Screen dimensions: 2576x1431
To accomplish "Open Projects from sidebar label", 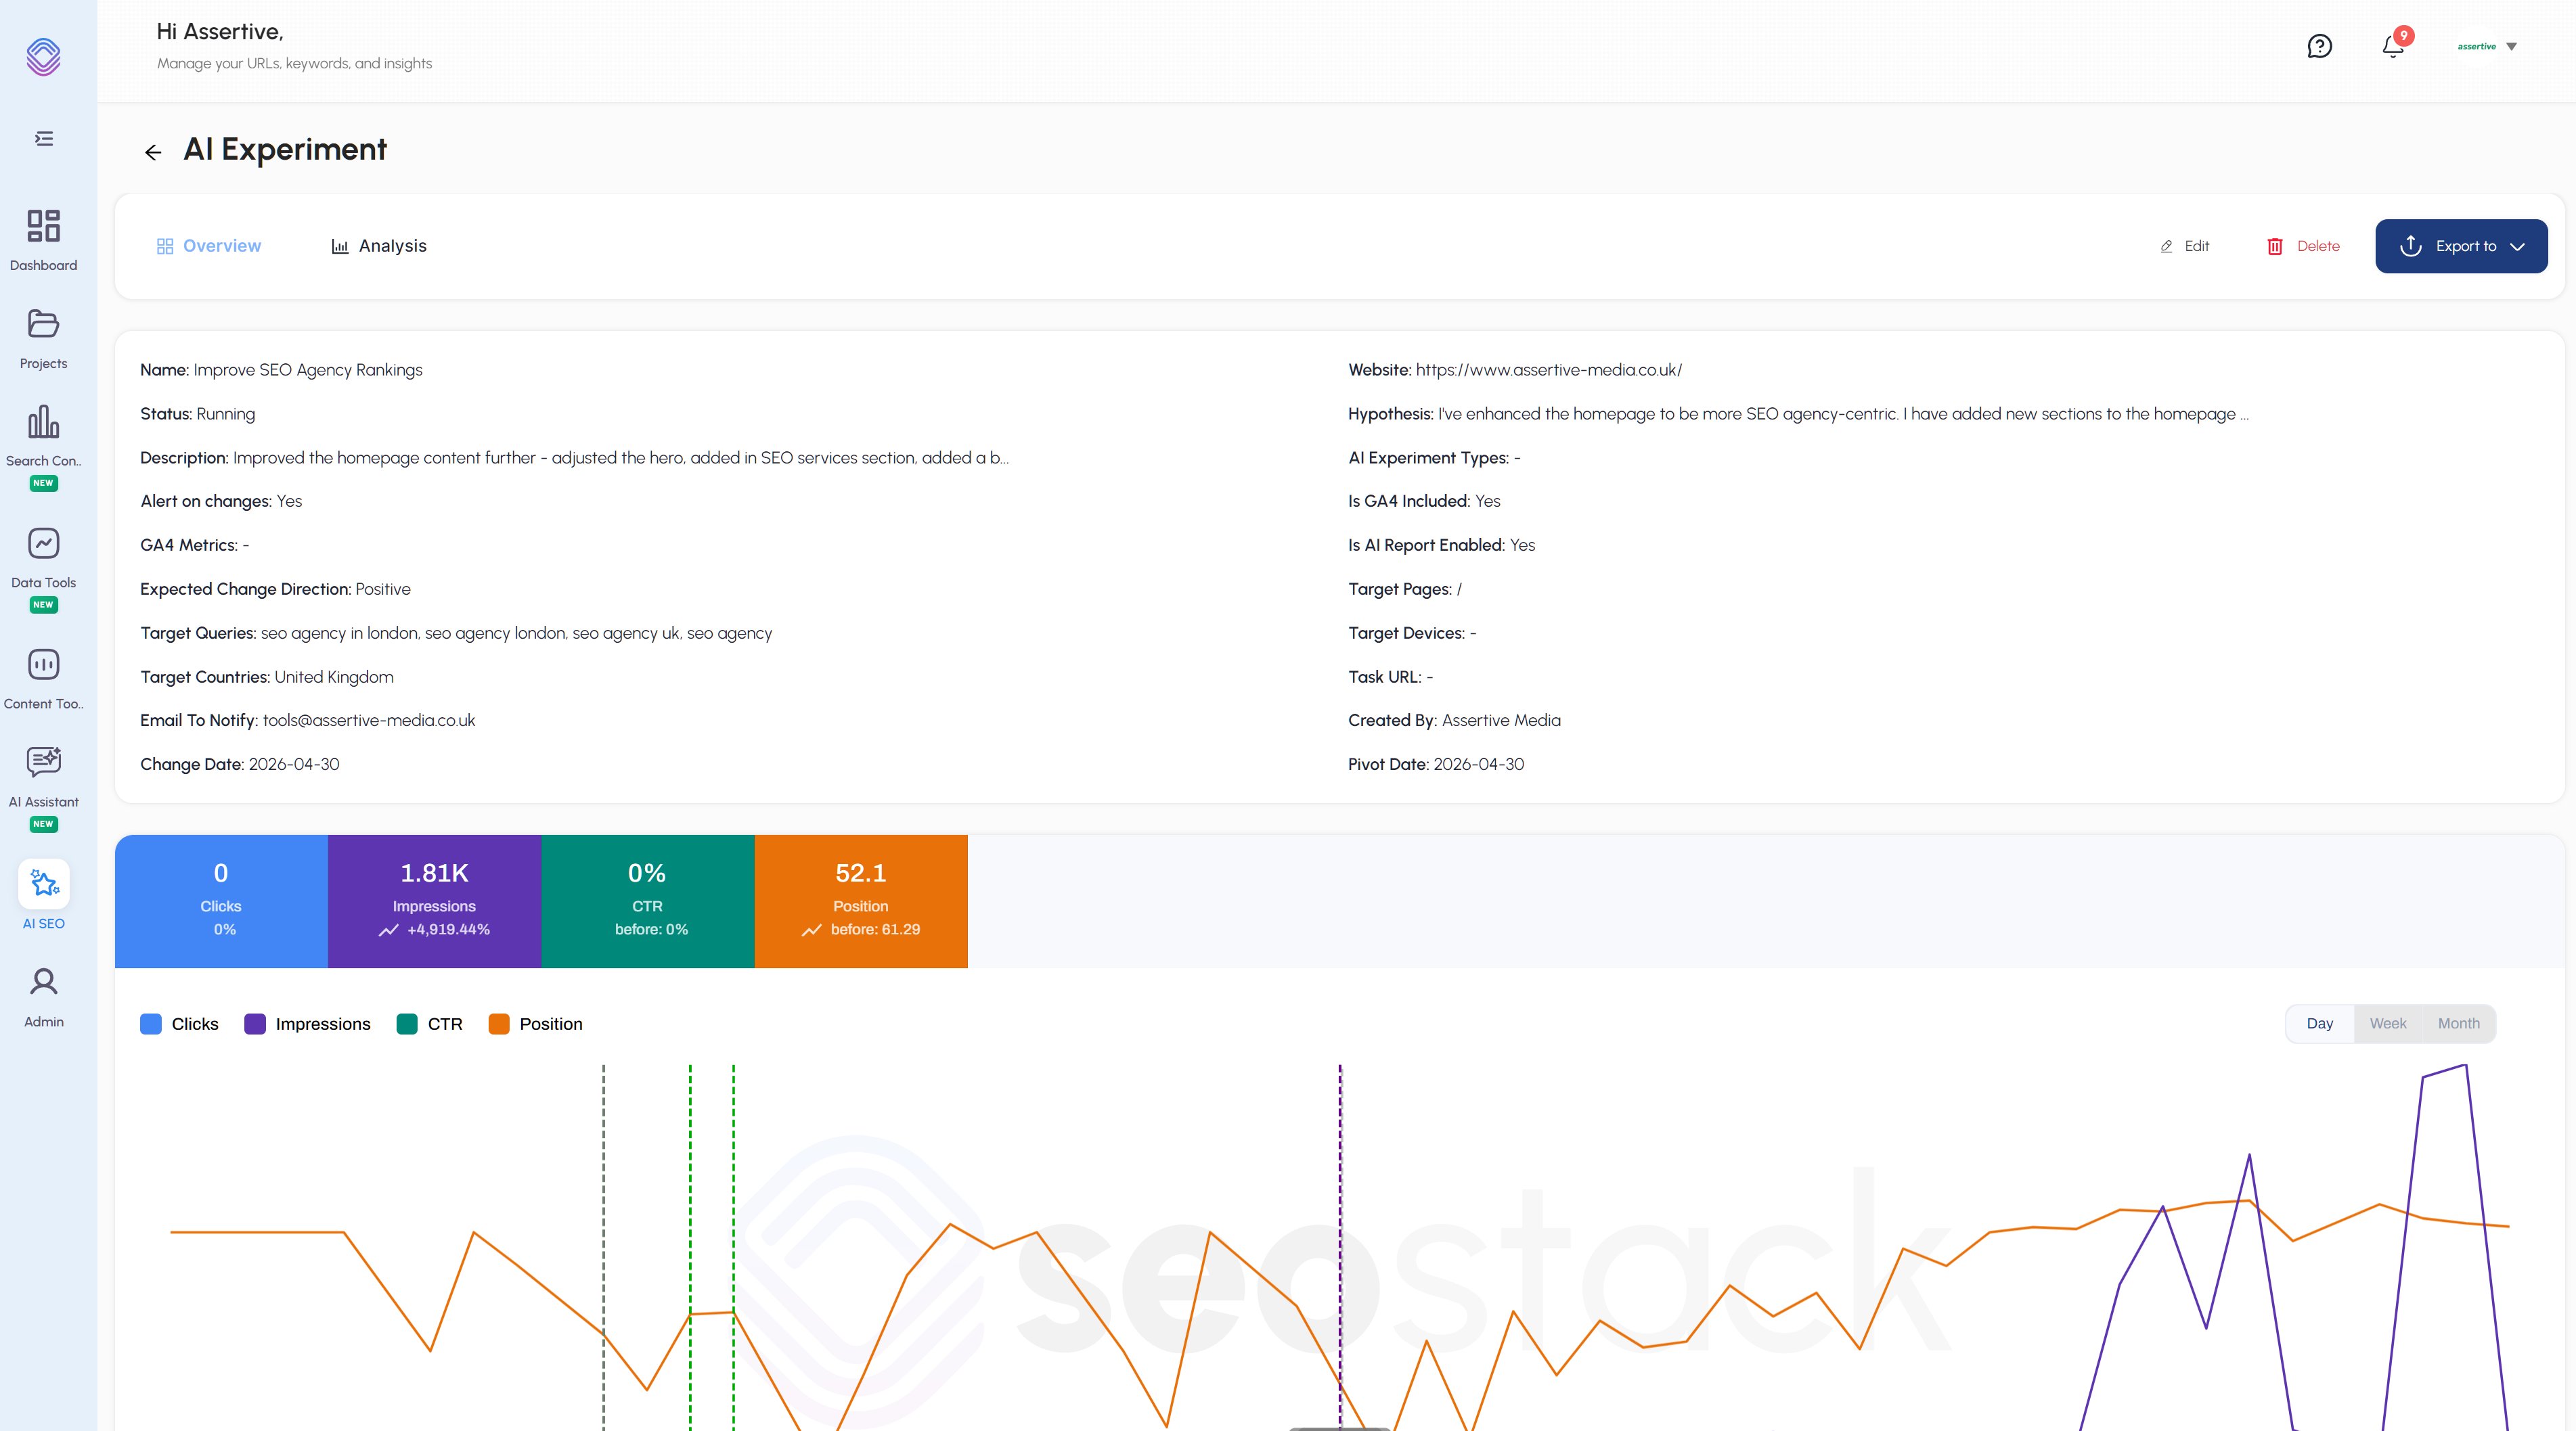I will point(43,363).
